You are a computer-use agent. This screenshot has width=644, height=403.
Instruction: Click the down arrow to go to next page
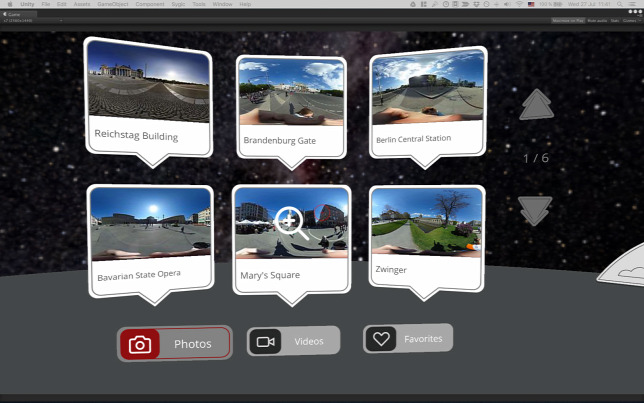(x=535, y=211)
